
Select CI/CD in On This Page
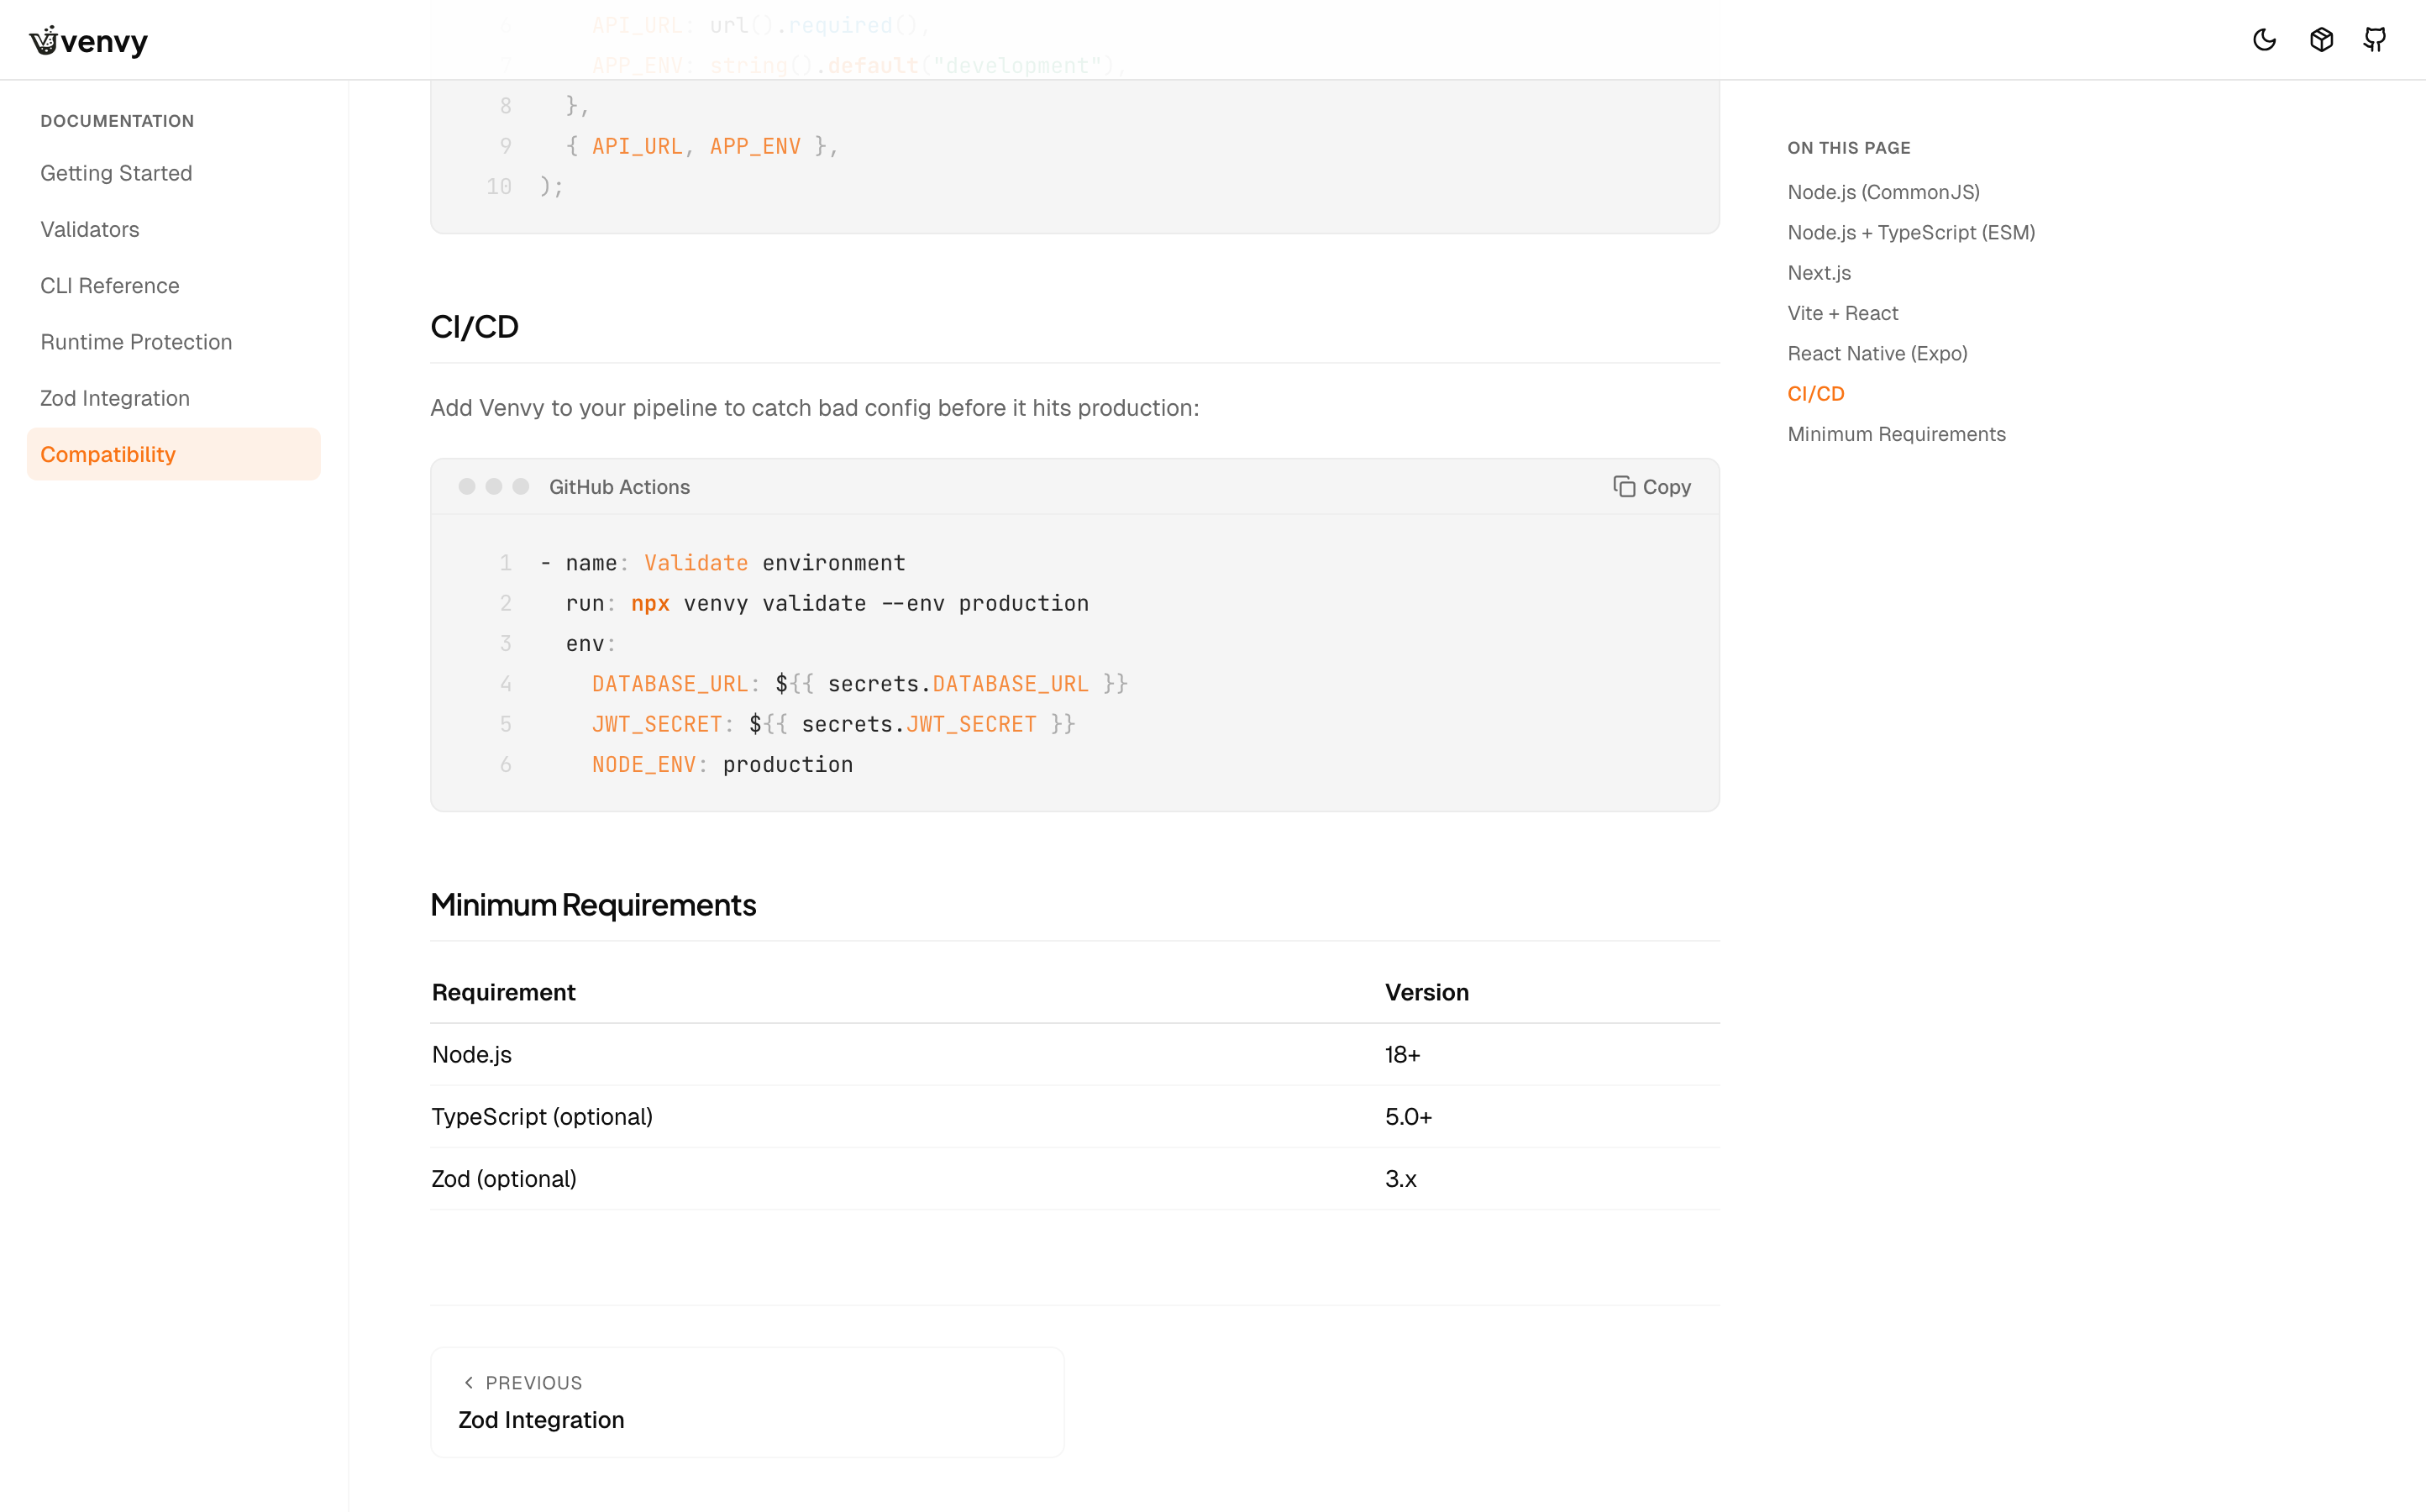click(1815, 394)
